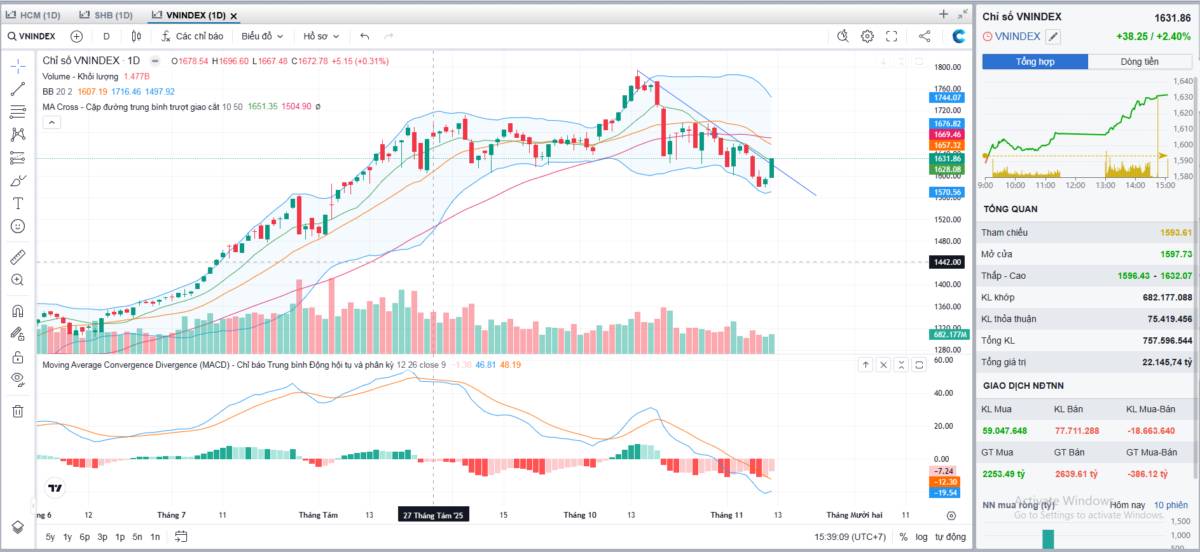Click the redo arrow in toolbar
The width and height of the screenshot is (1200, 552).
point(389,36)
